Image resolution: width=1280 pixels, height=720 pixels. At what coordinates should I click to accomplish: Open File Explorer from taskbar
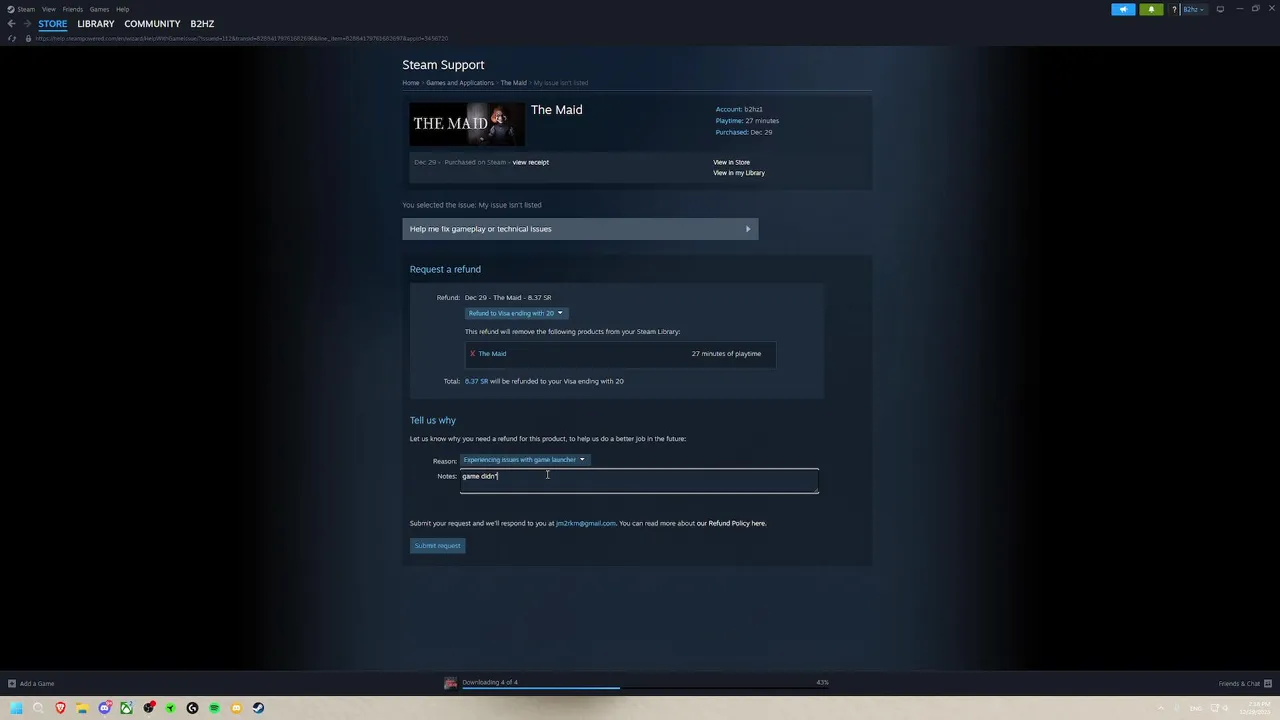click(82, 708)
